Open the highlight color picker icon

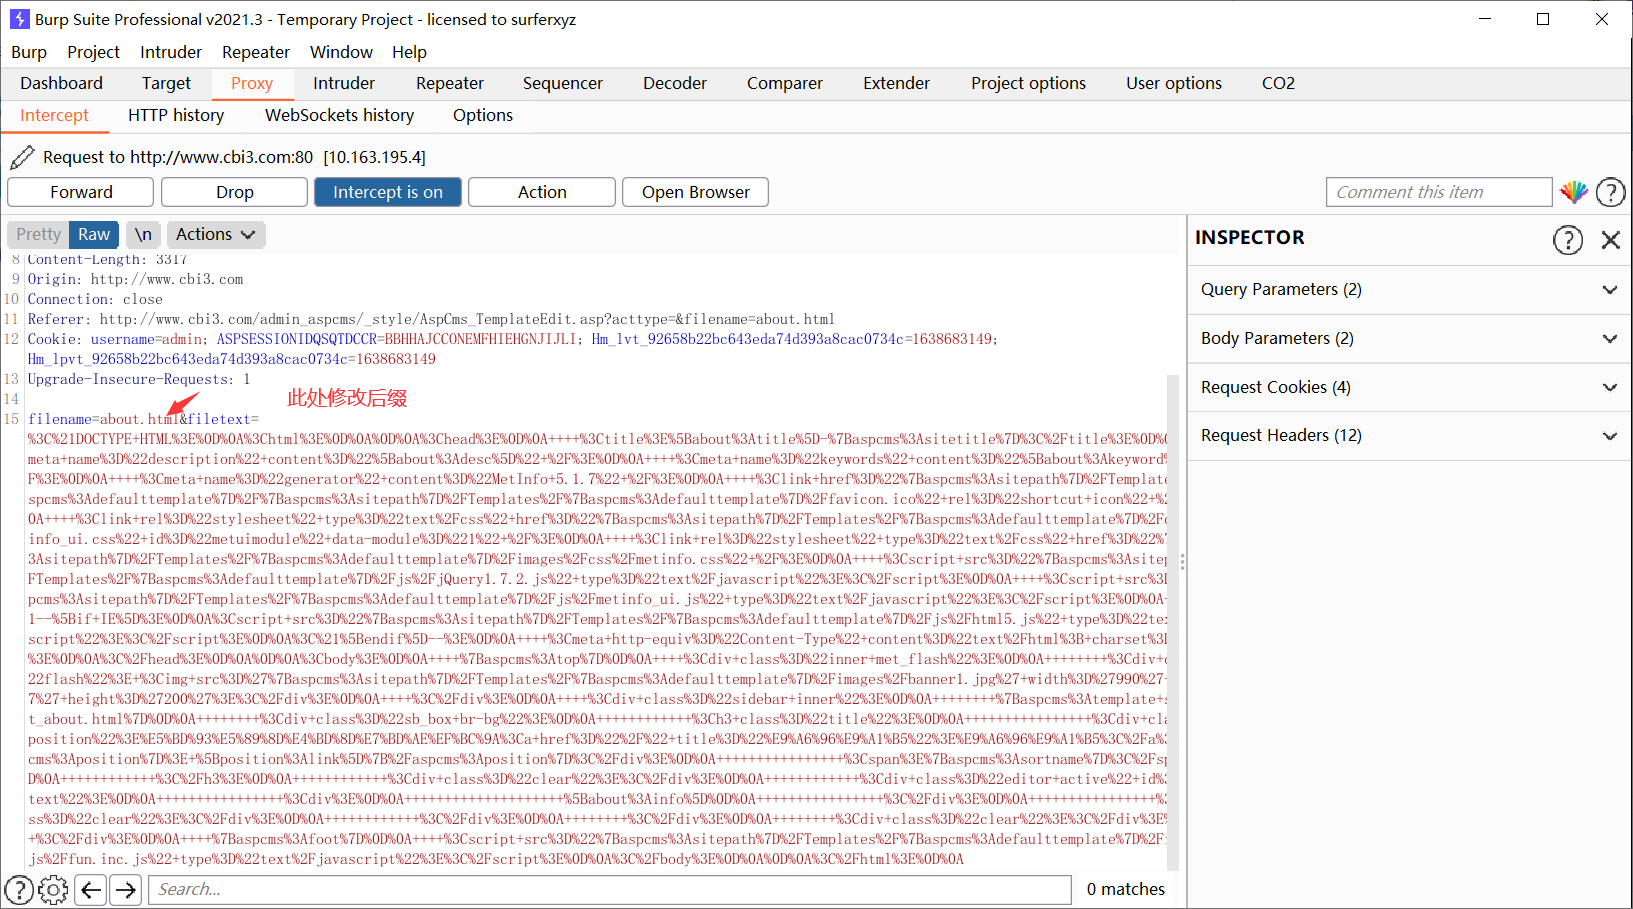(1574, 192)
